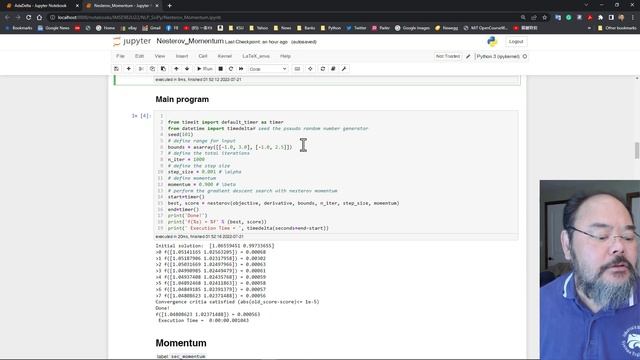Click the dark square extension icon in toolbar

click(333, 69)
